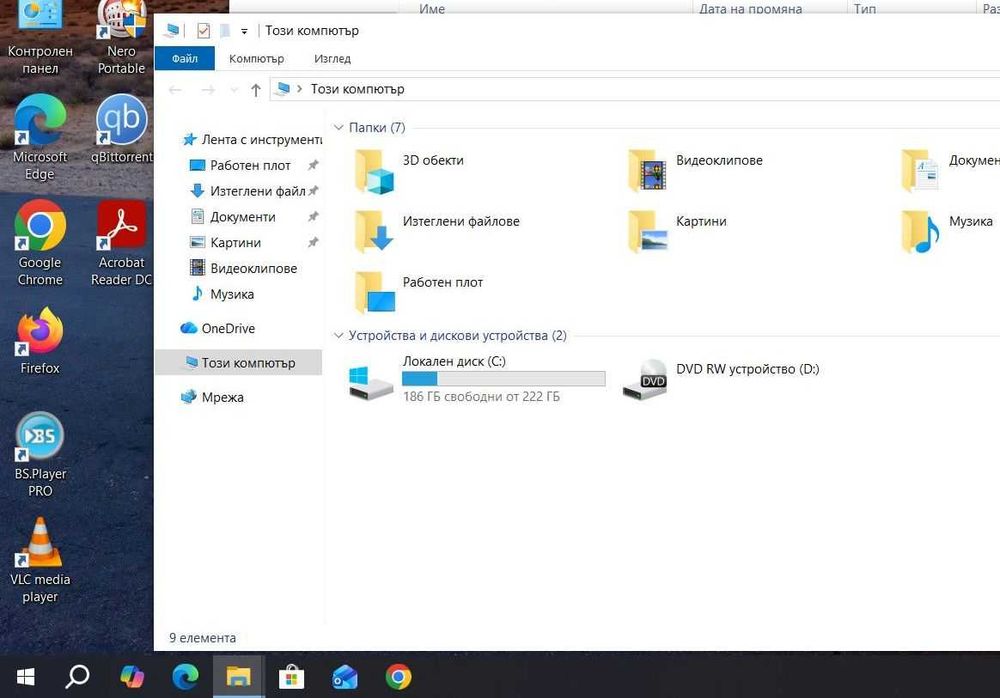Switch to the Компютър ribbon tab
The height and width of the screenshot is (698, 1000).
tap(256, 59)
